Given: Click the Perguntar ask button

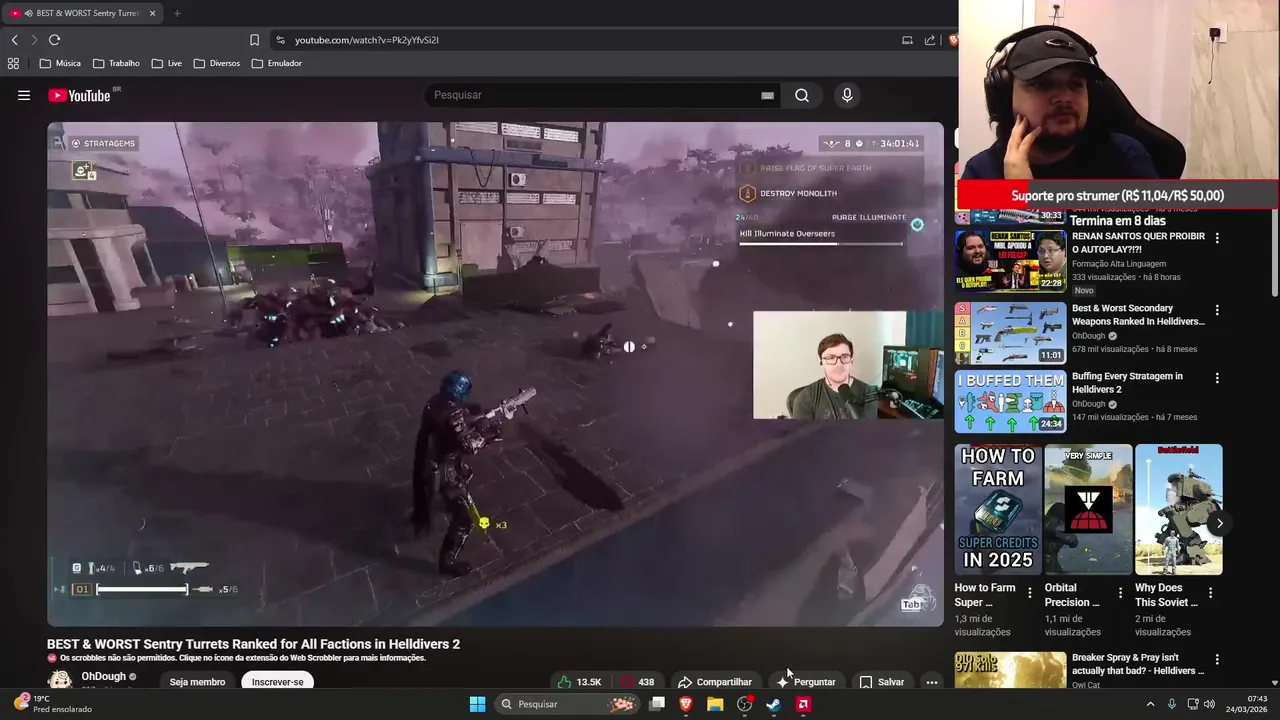Looking at the screenshot, I should [805, 682].
